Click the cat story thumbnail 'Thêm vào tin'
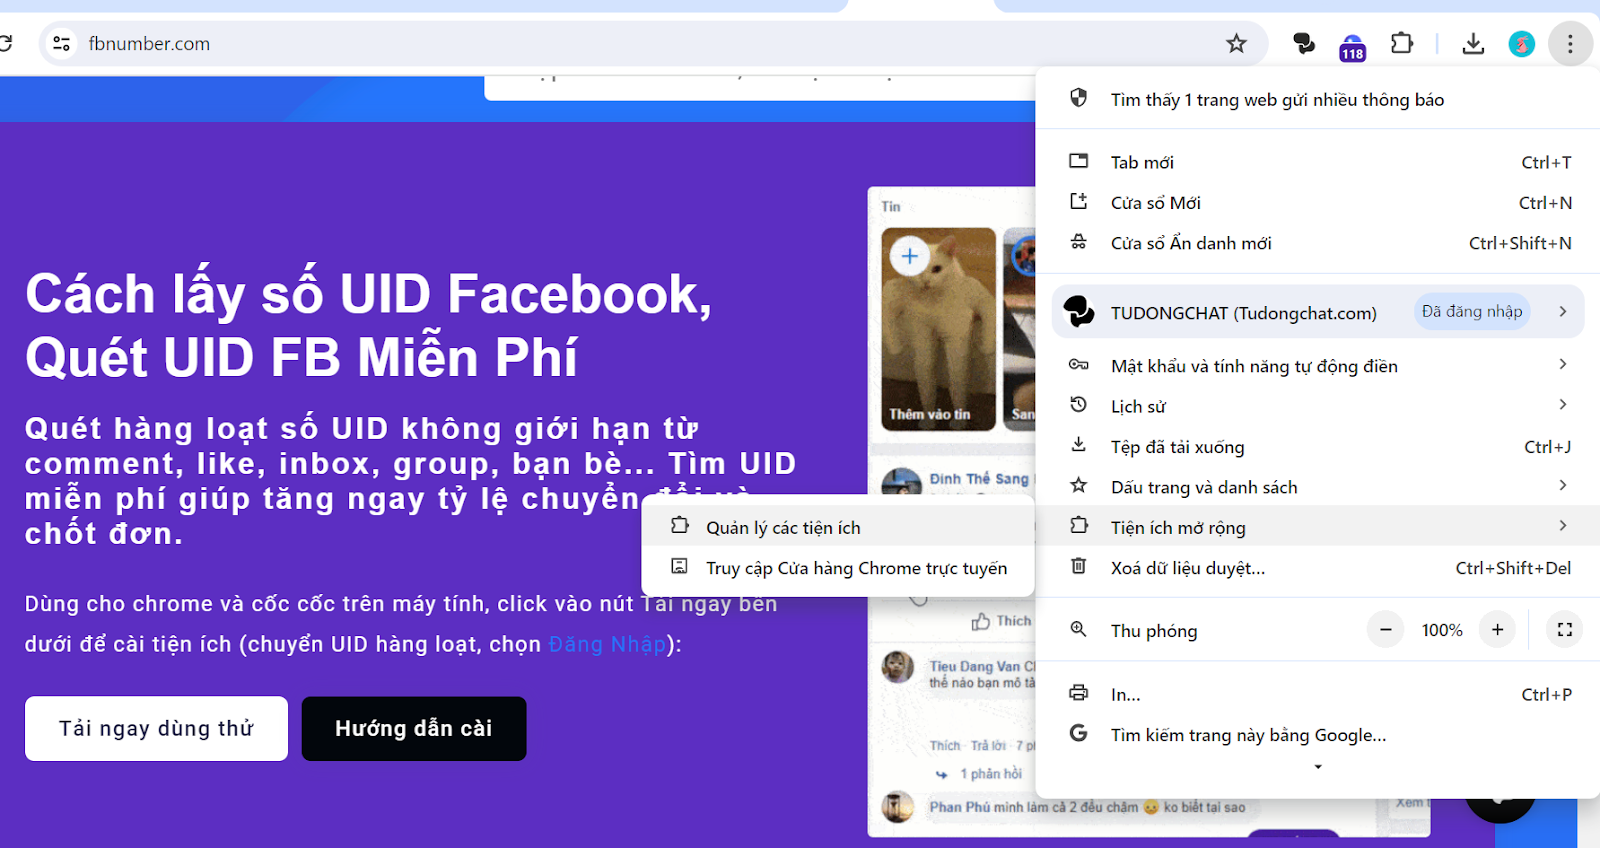The image size is (1600, 848). point(938,329)
